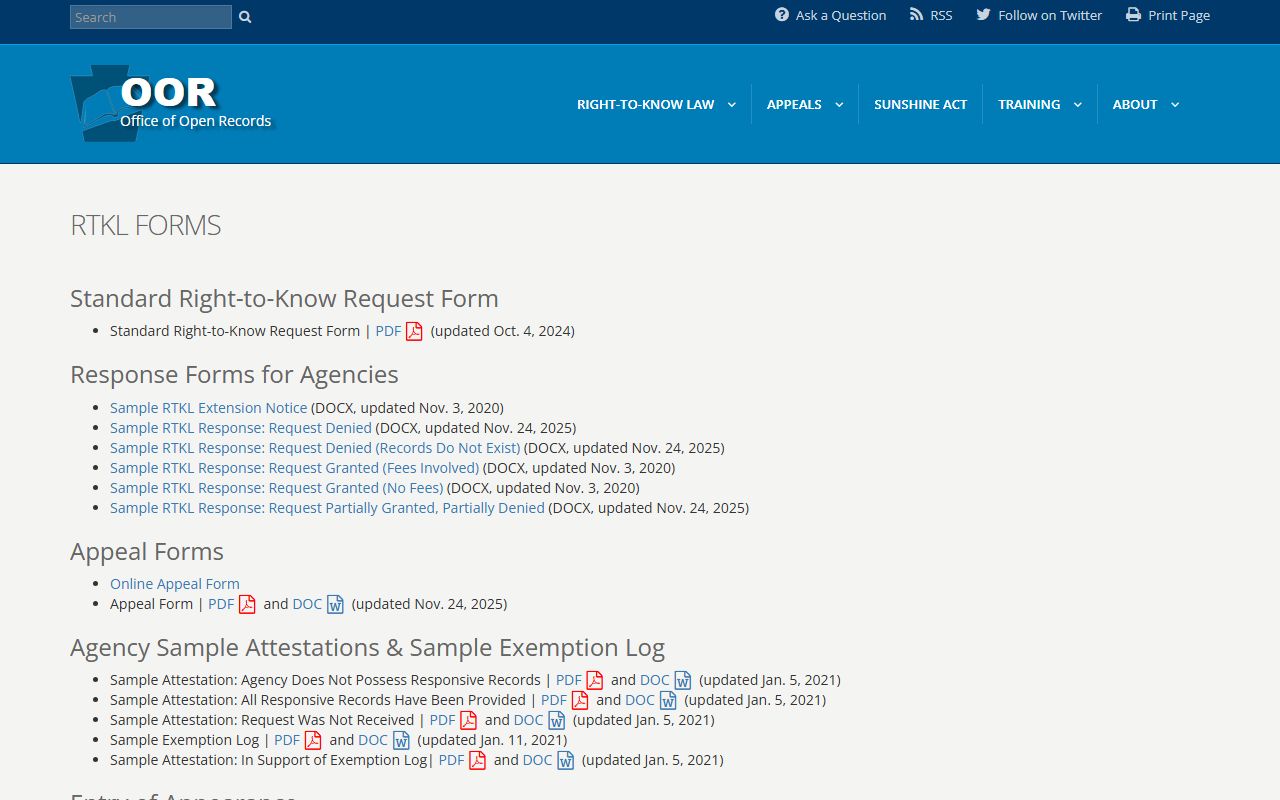Click Word icon for Request Was Not Received

click(556, 720)
